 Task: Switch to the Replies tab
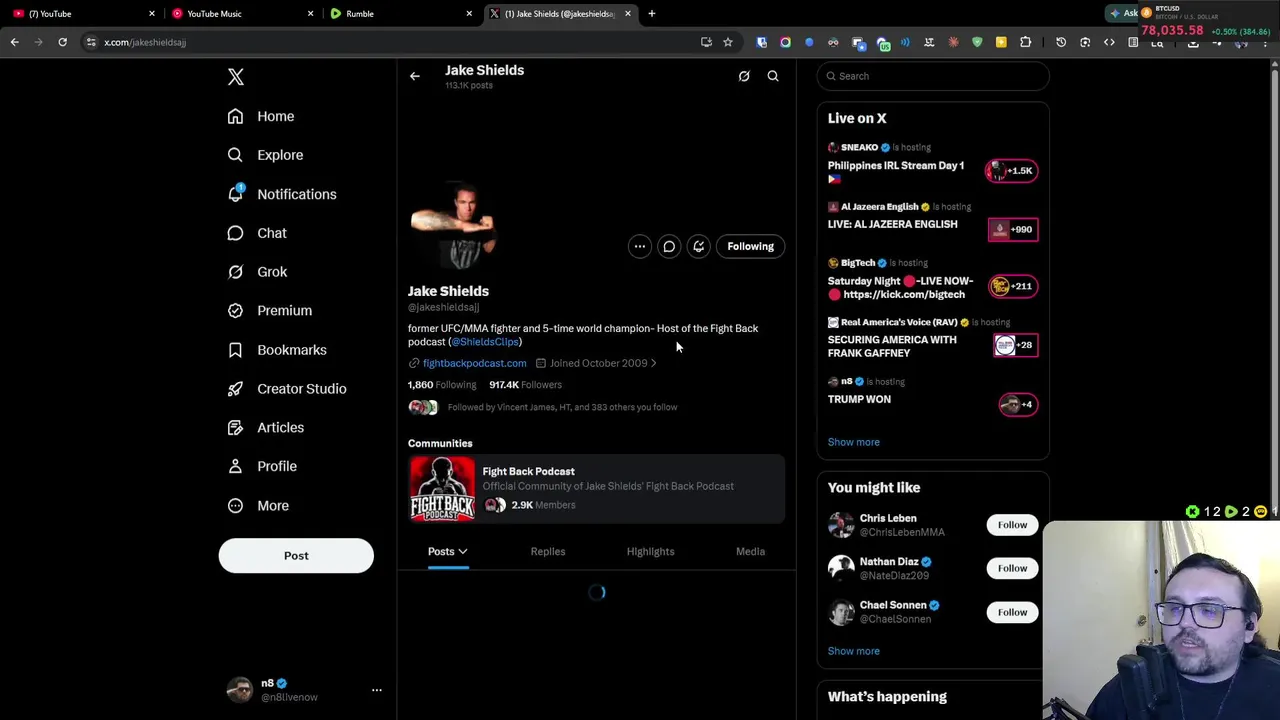tap(548, 552)
